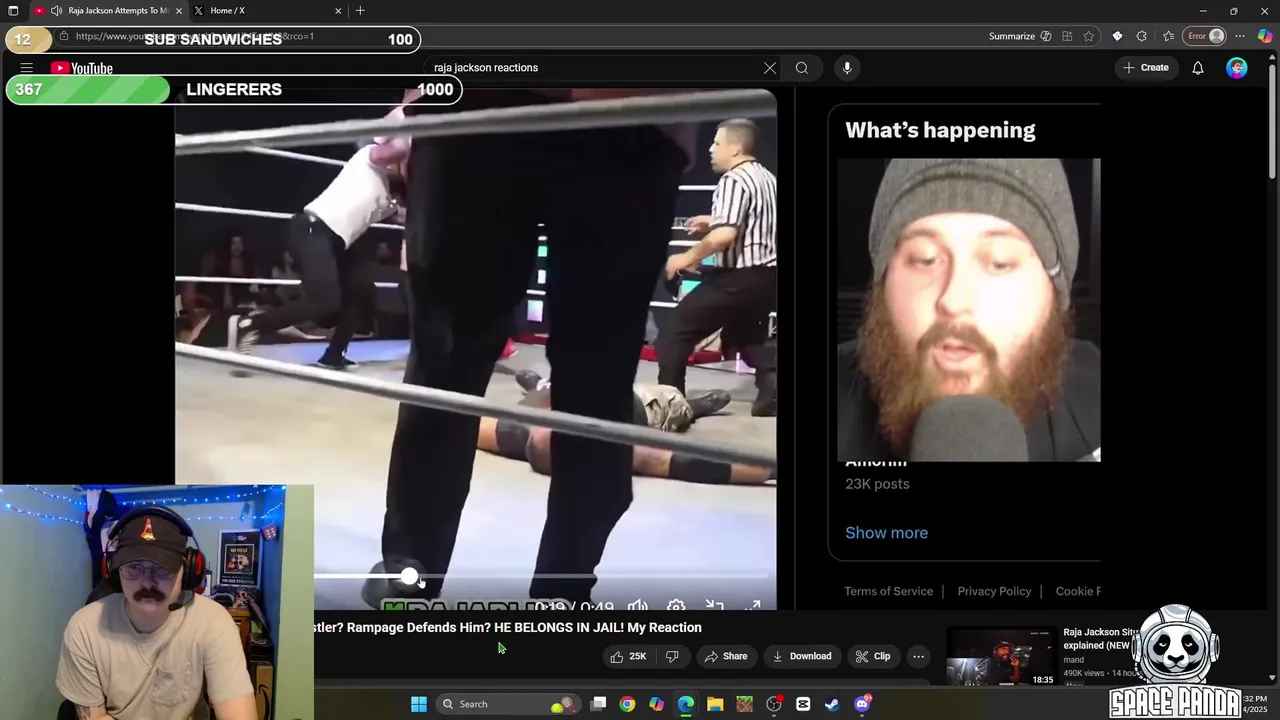Viewport: 1280px width, 720px height.
Task: Open File Explorer from taskbar
Action: 715,704
